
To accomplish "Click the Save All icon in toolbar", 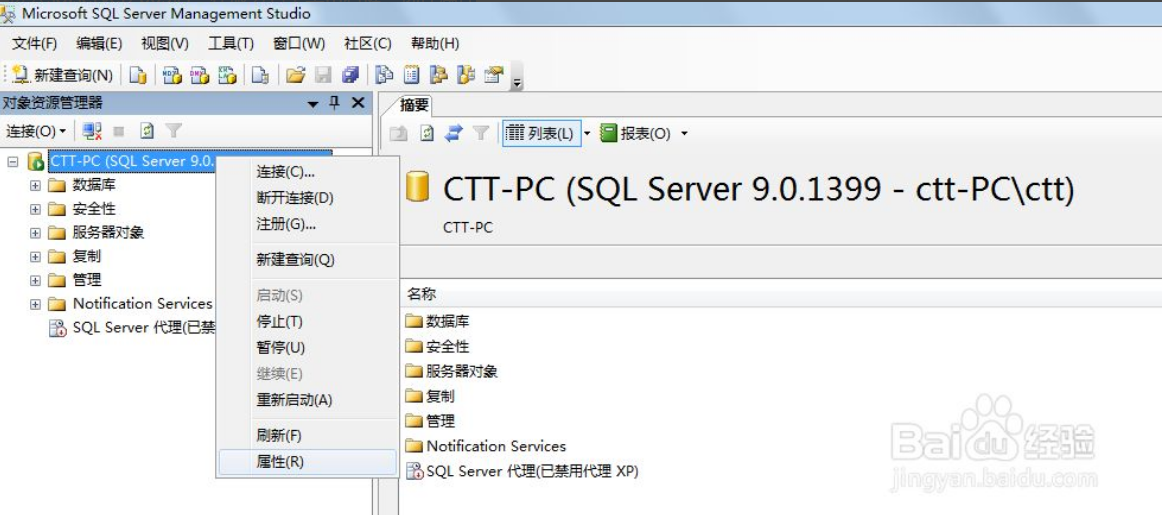I will (350, 75).
